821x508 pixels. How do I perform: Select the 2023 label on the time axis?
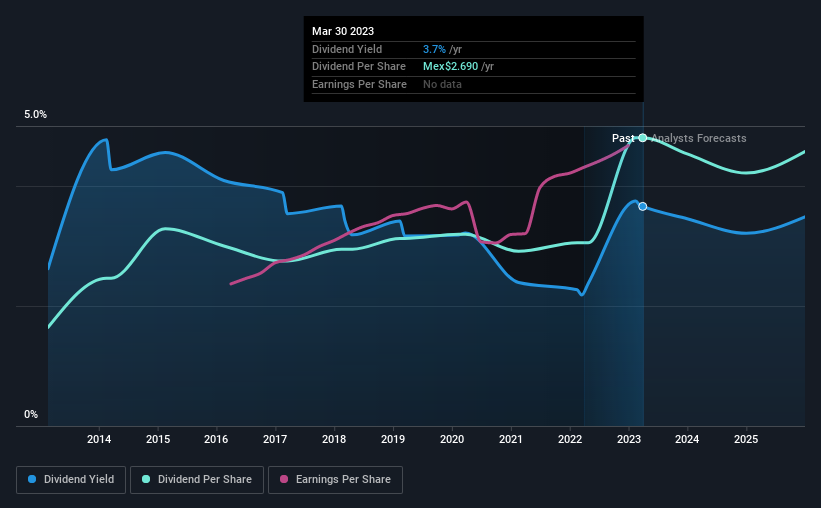pyautogui.click(x=629, y=439)
